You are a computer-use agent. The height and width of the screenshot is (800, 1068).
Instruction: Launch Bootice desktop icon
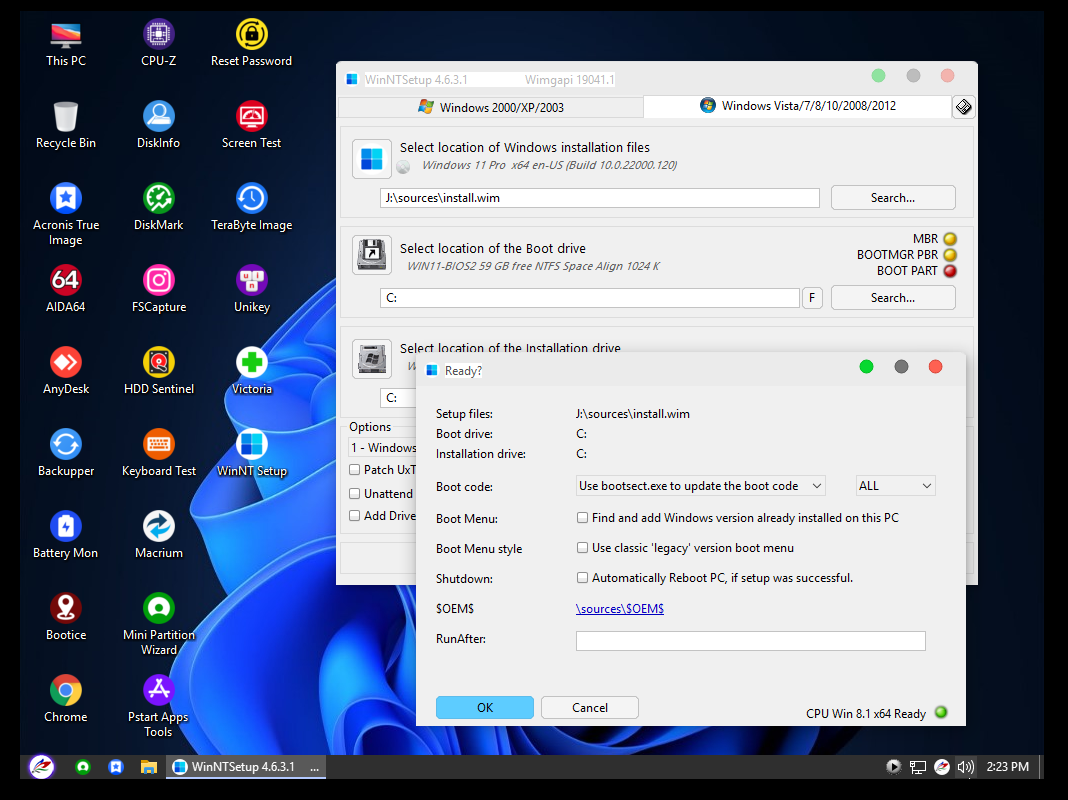point(65,618)
